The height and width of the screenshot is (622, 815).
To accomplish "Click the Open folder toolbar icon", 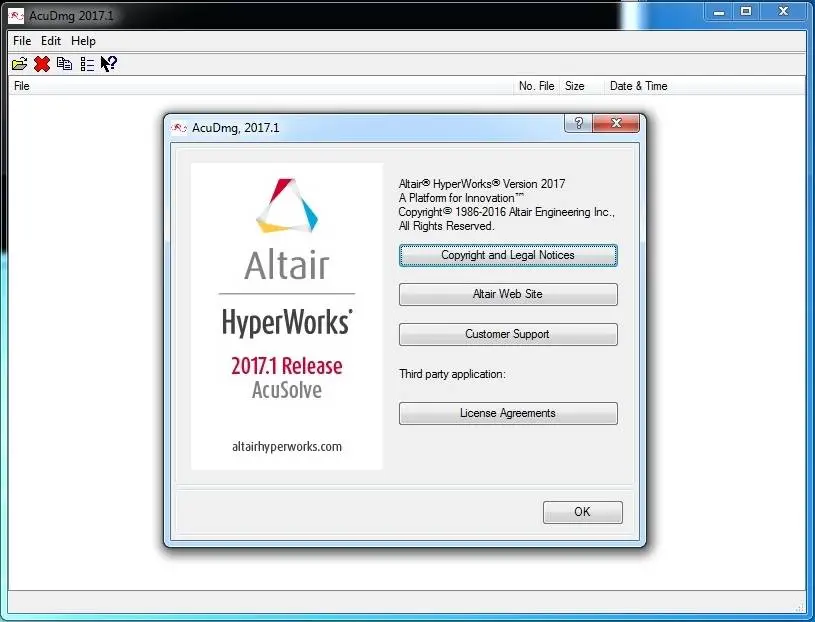I will [x=19, y=64].
